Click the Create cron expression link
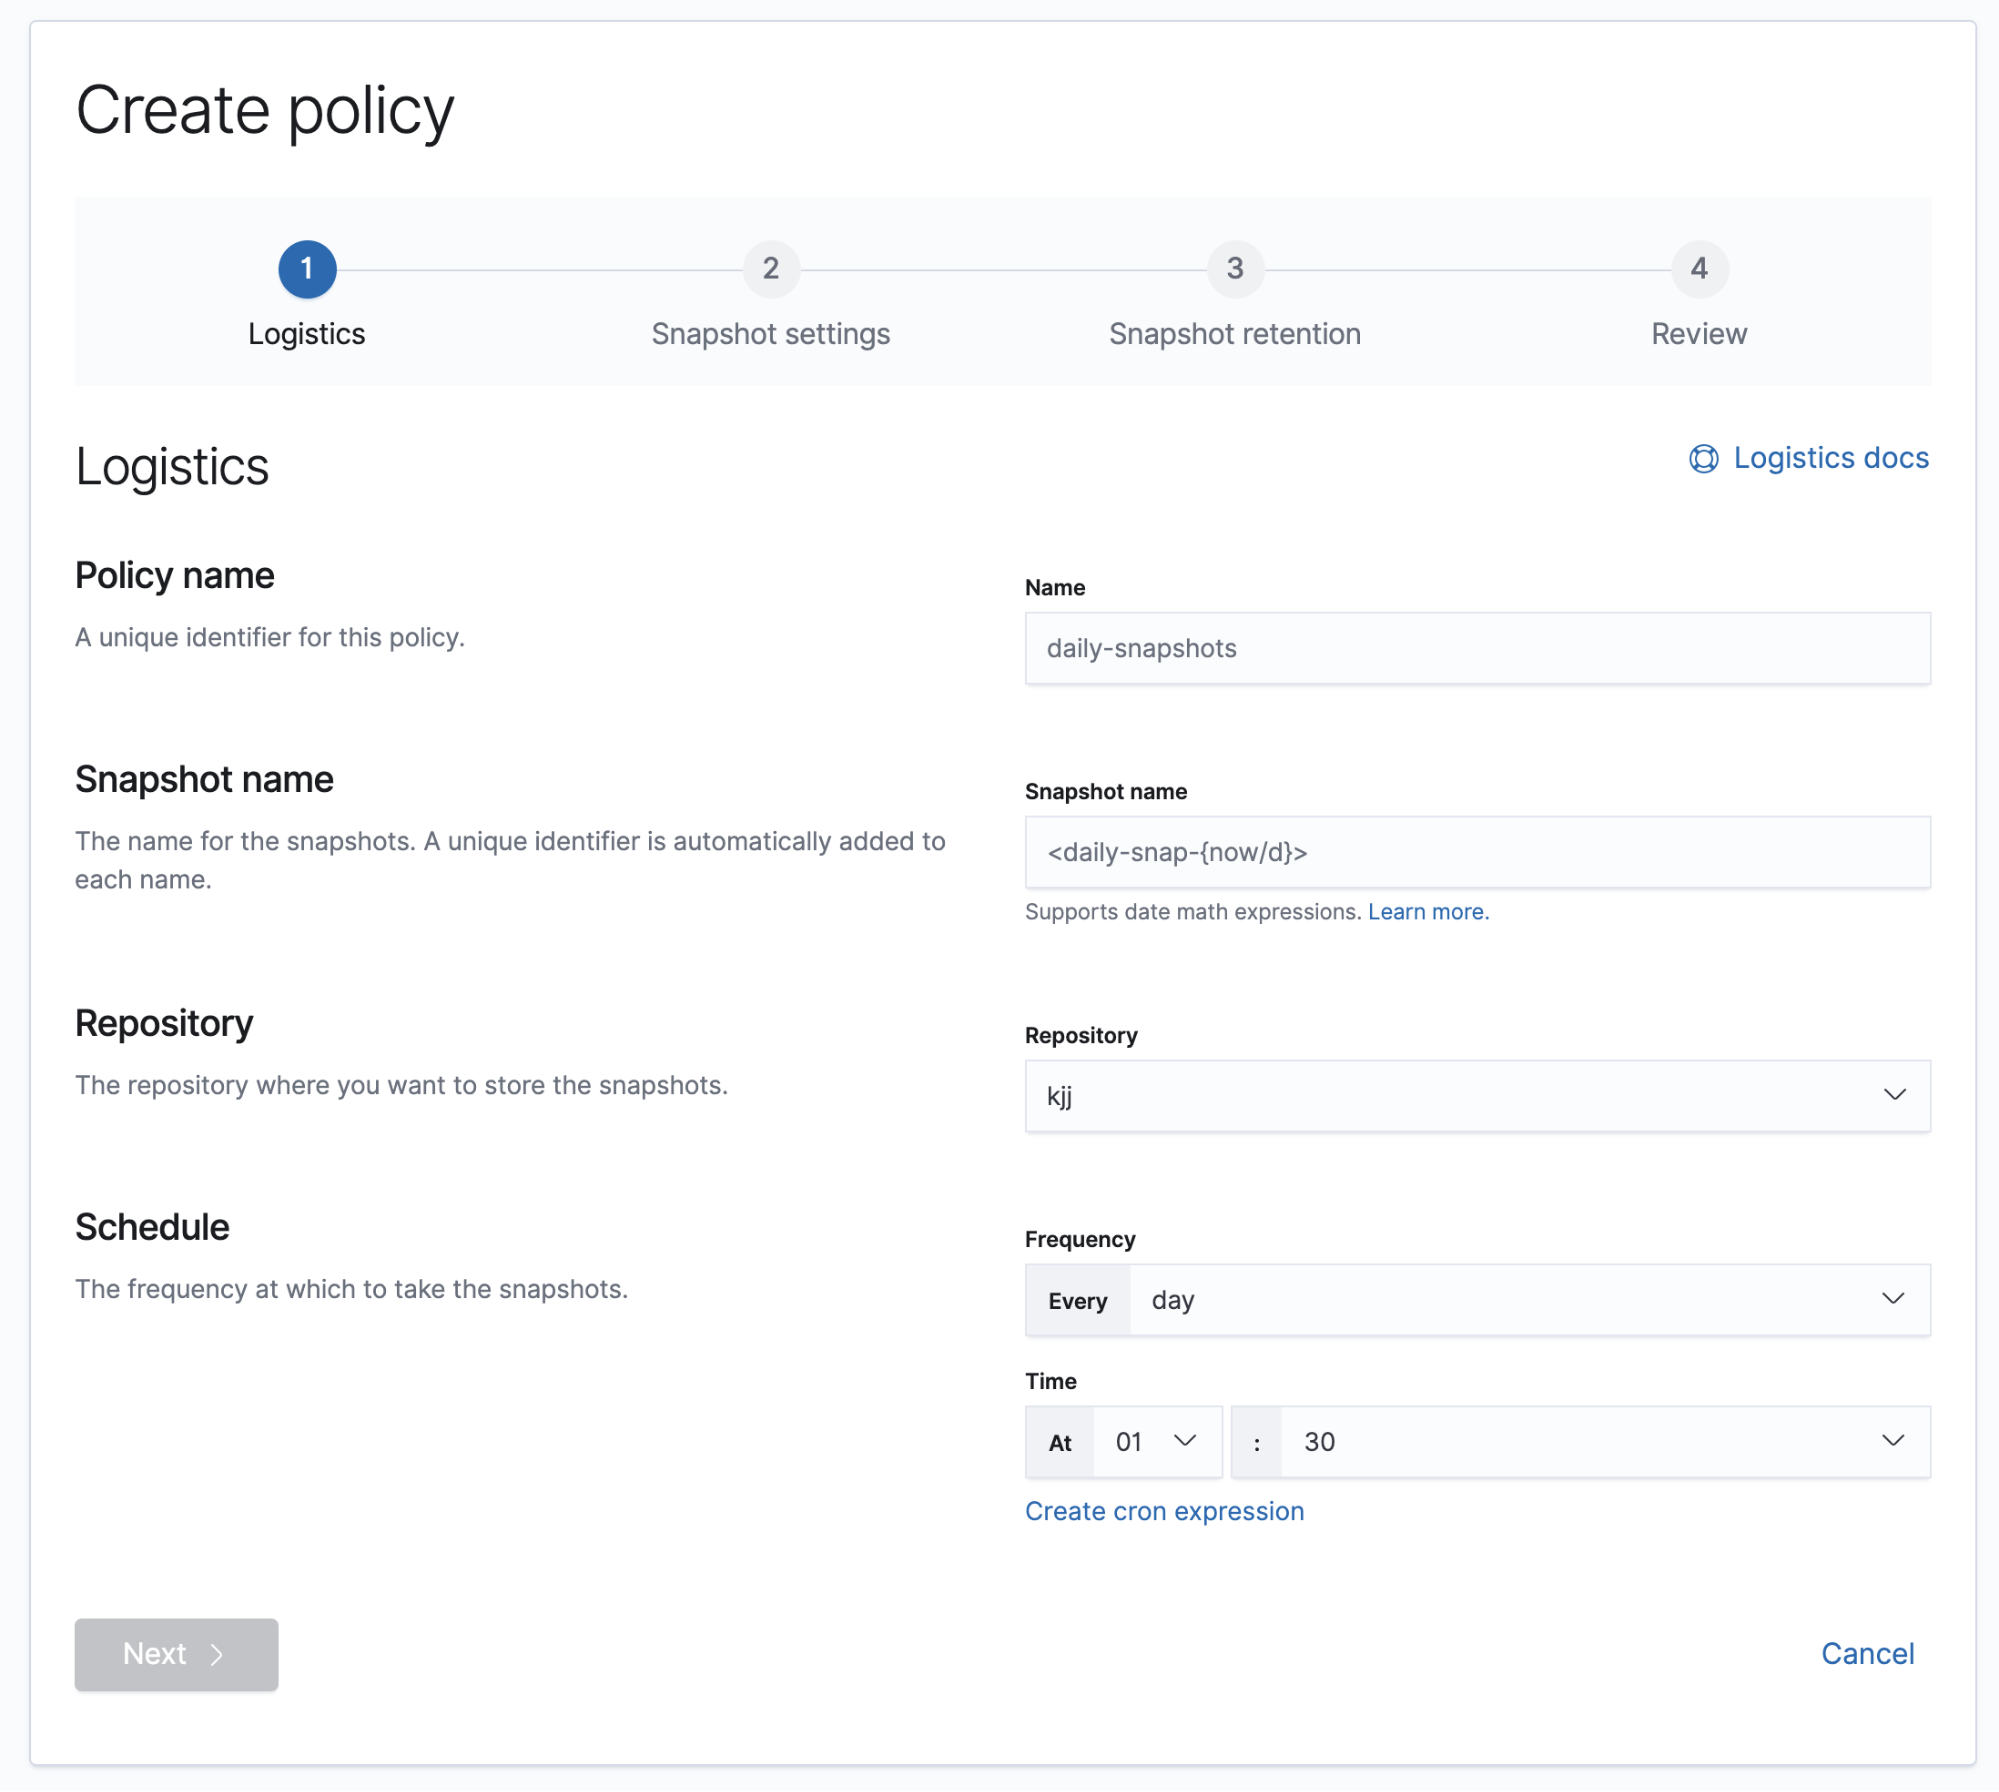This screenshot has width=1999, height=1792. (x=1164, y=1511)
